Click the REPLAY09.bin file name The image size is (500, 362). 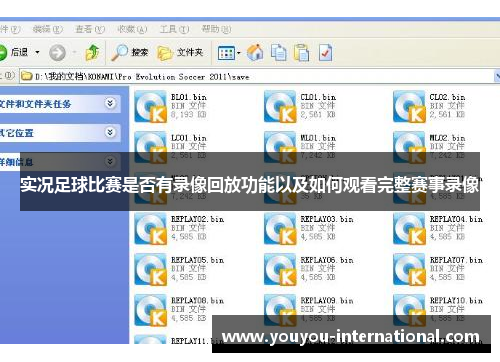tap(327, 301)
